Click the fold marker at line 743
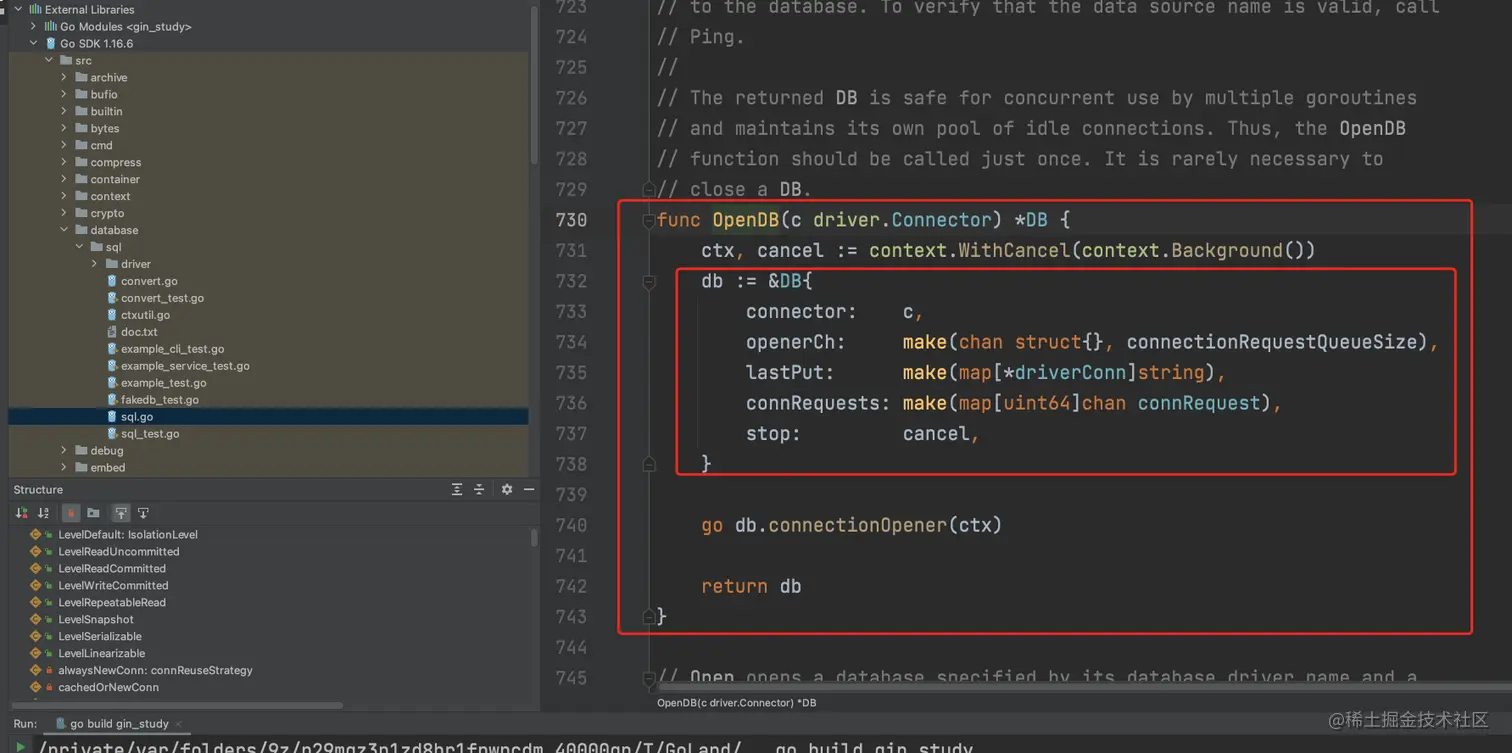This screenshot has height=753, width=1512. coord(649,617)
